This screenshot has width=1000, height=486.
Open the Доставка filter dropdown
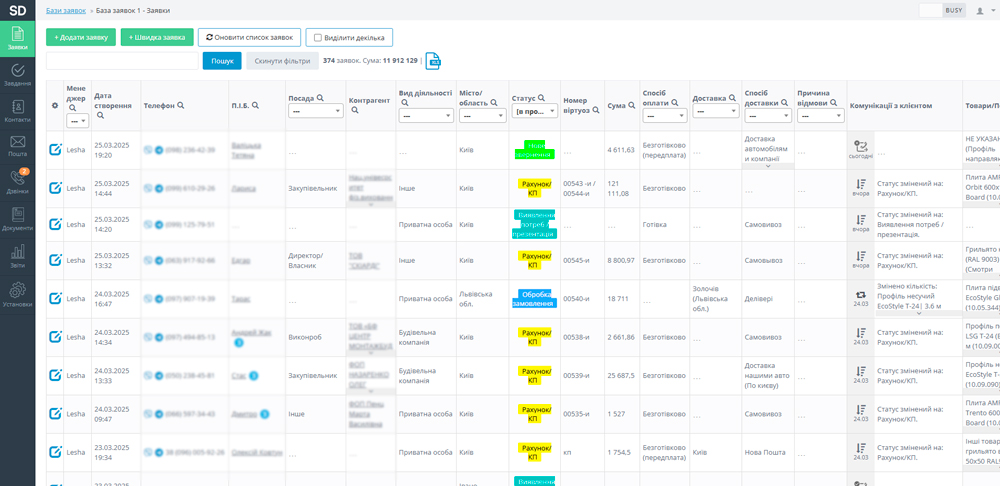click(716, 111)
